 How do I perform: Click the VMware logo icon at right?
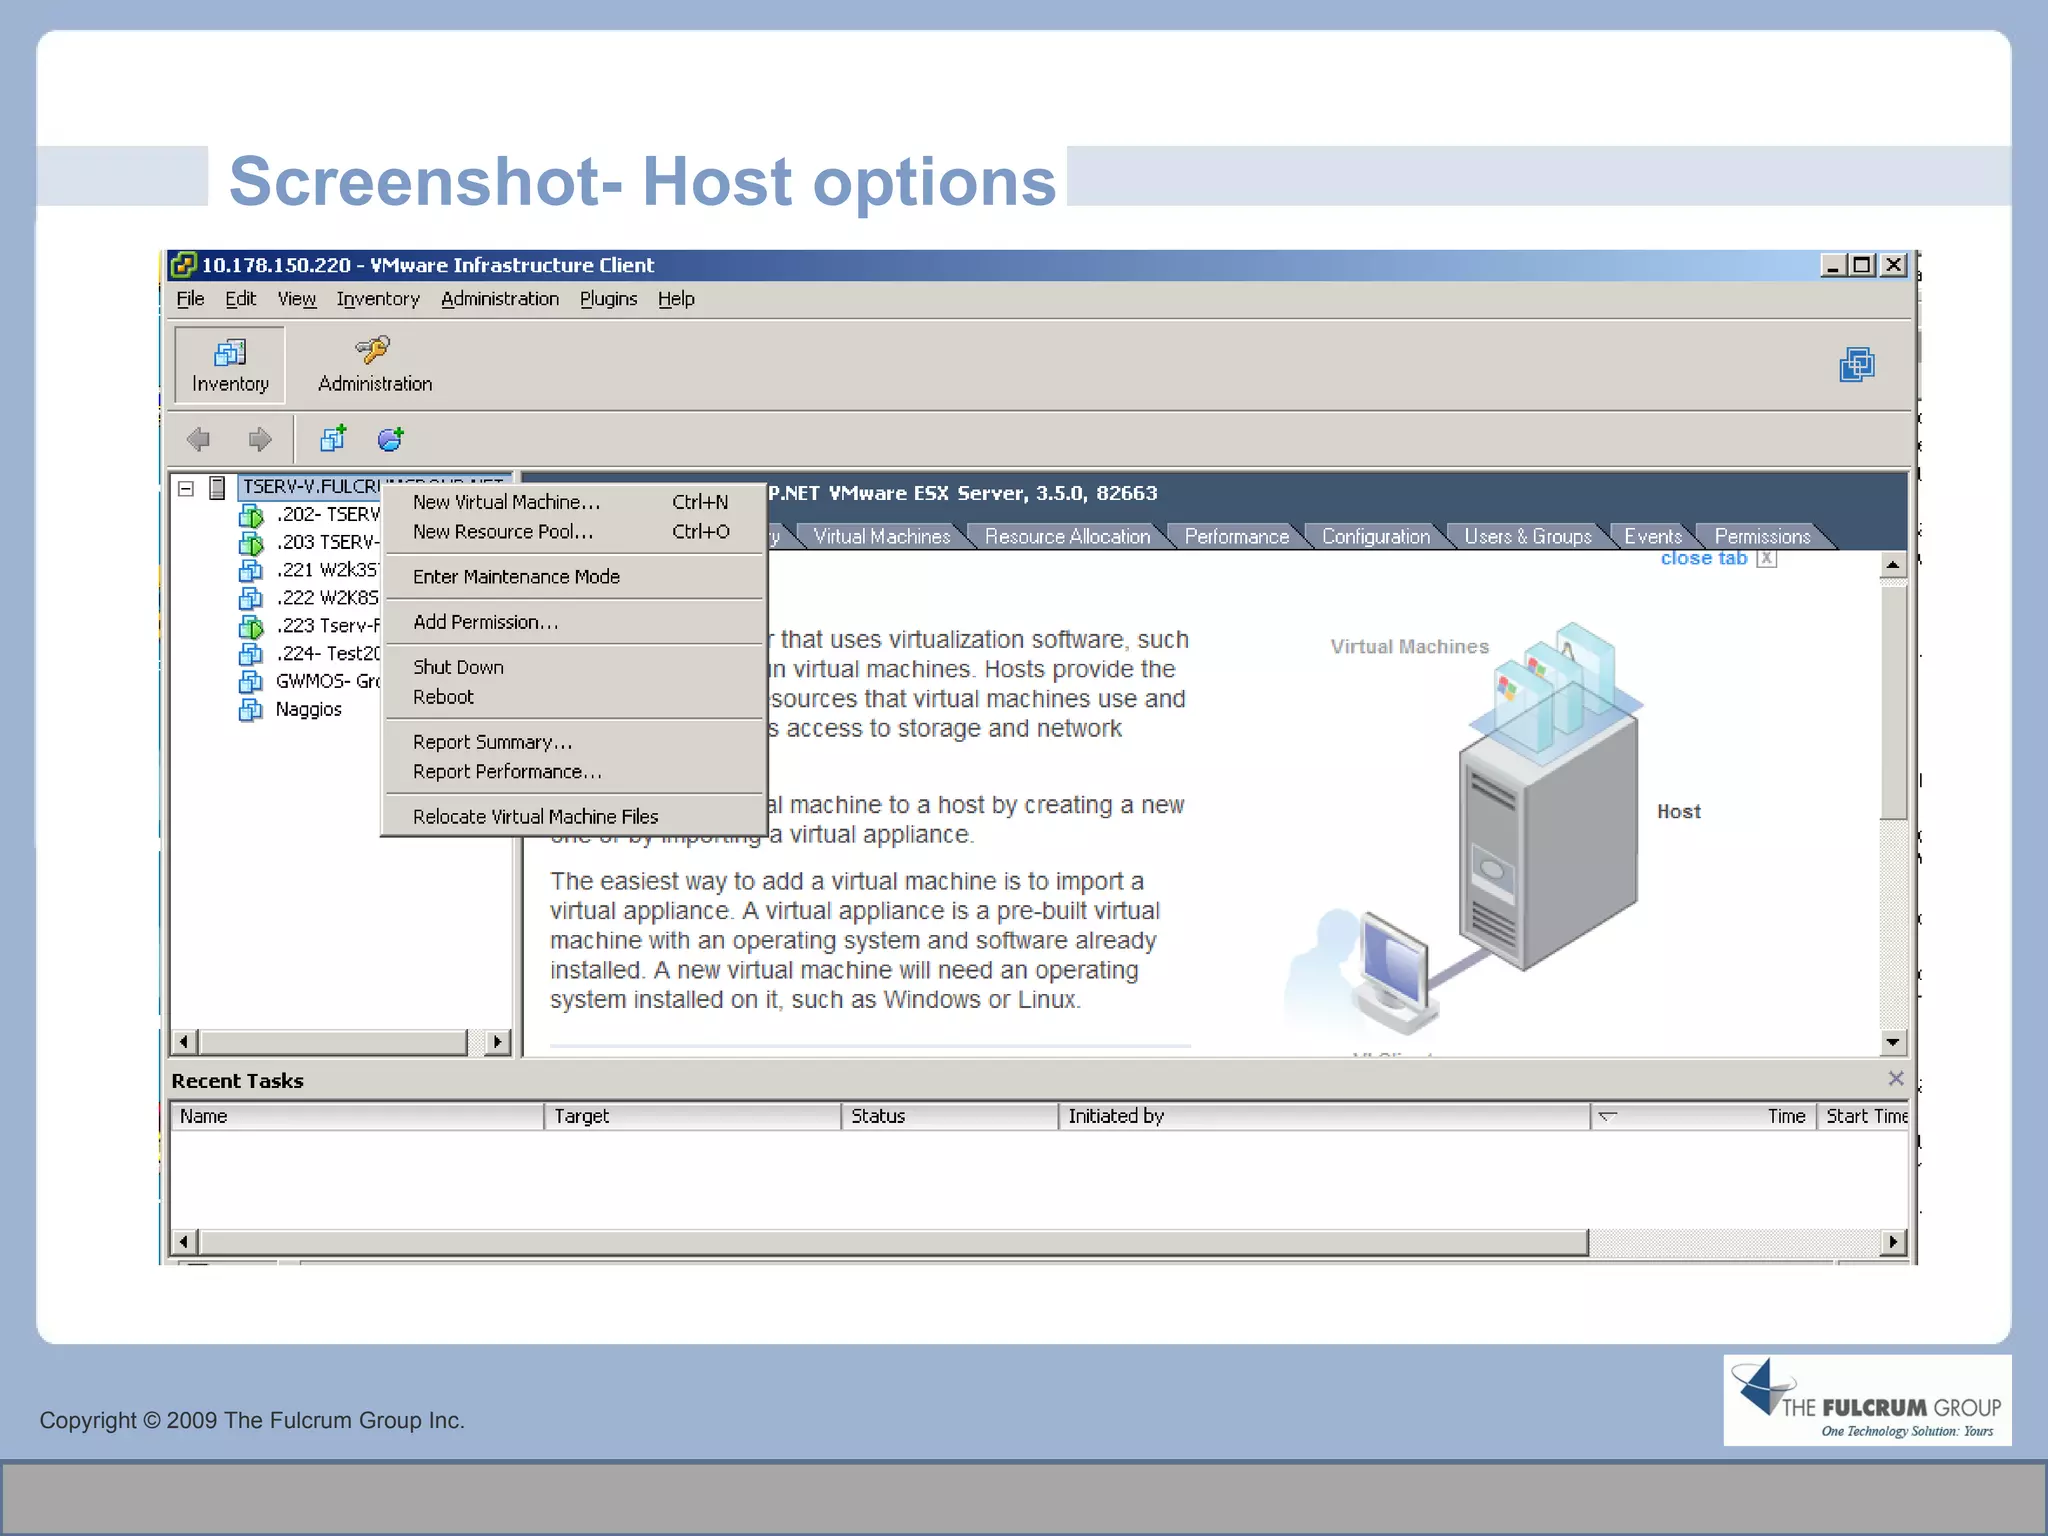coord(1857,365)
